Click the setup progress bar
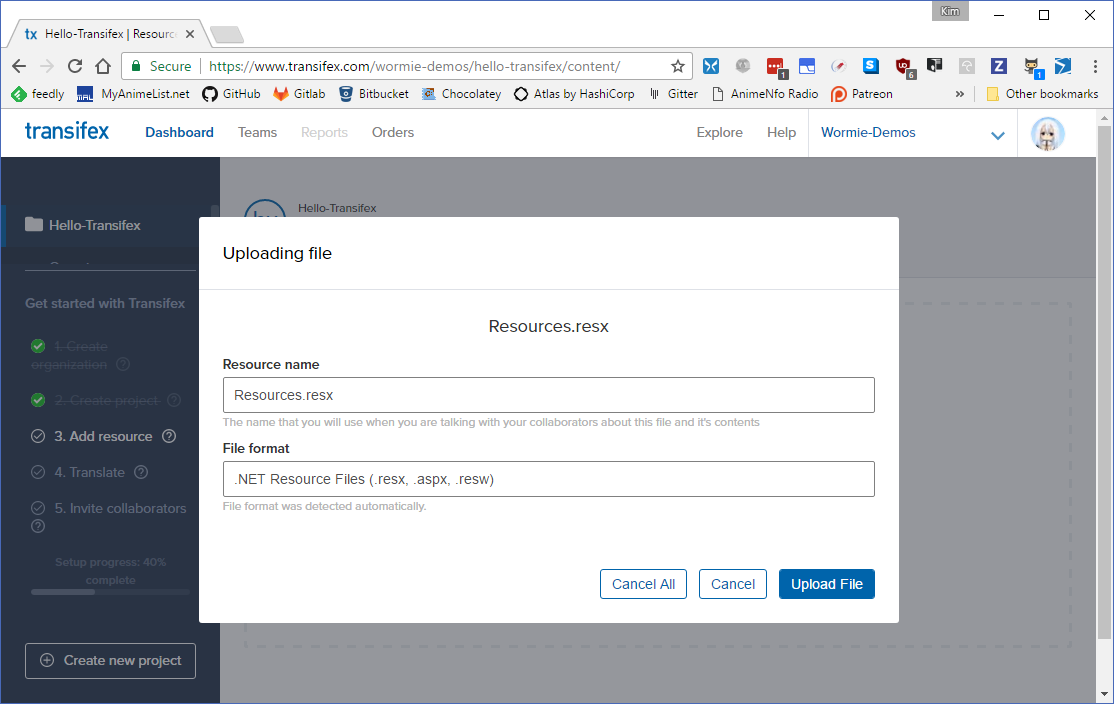The height and width of the screenshot is (704, 1114). click(x=110, y=592)
